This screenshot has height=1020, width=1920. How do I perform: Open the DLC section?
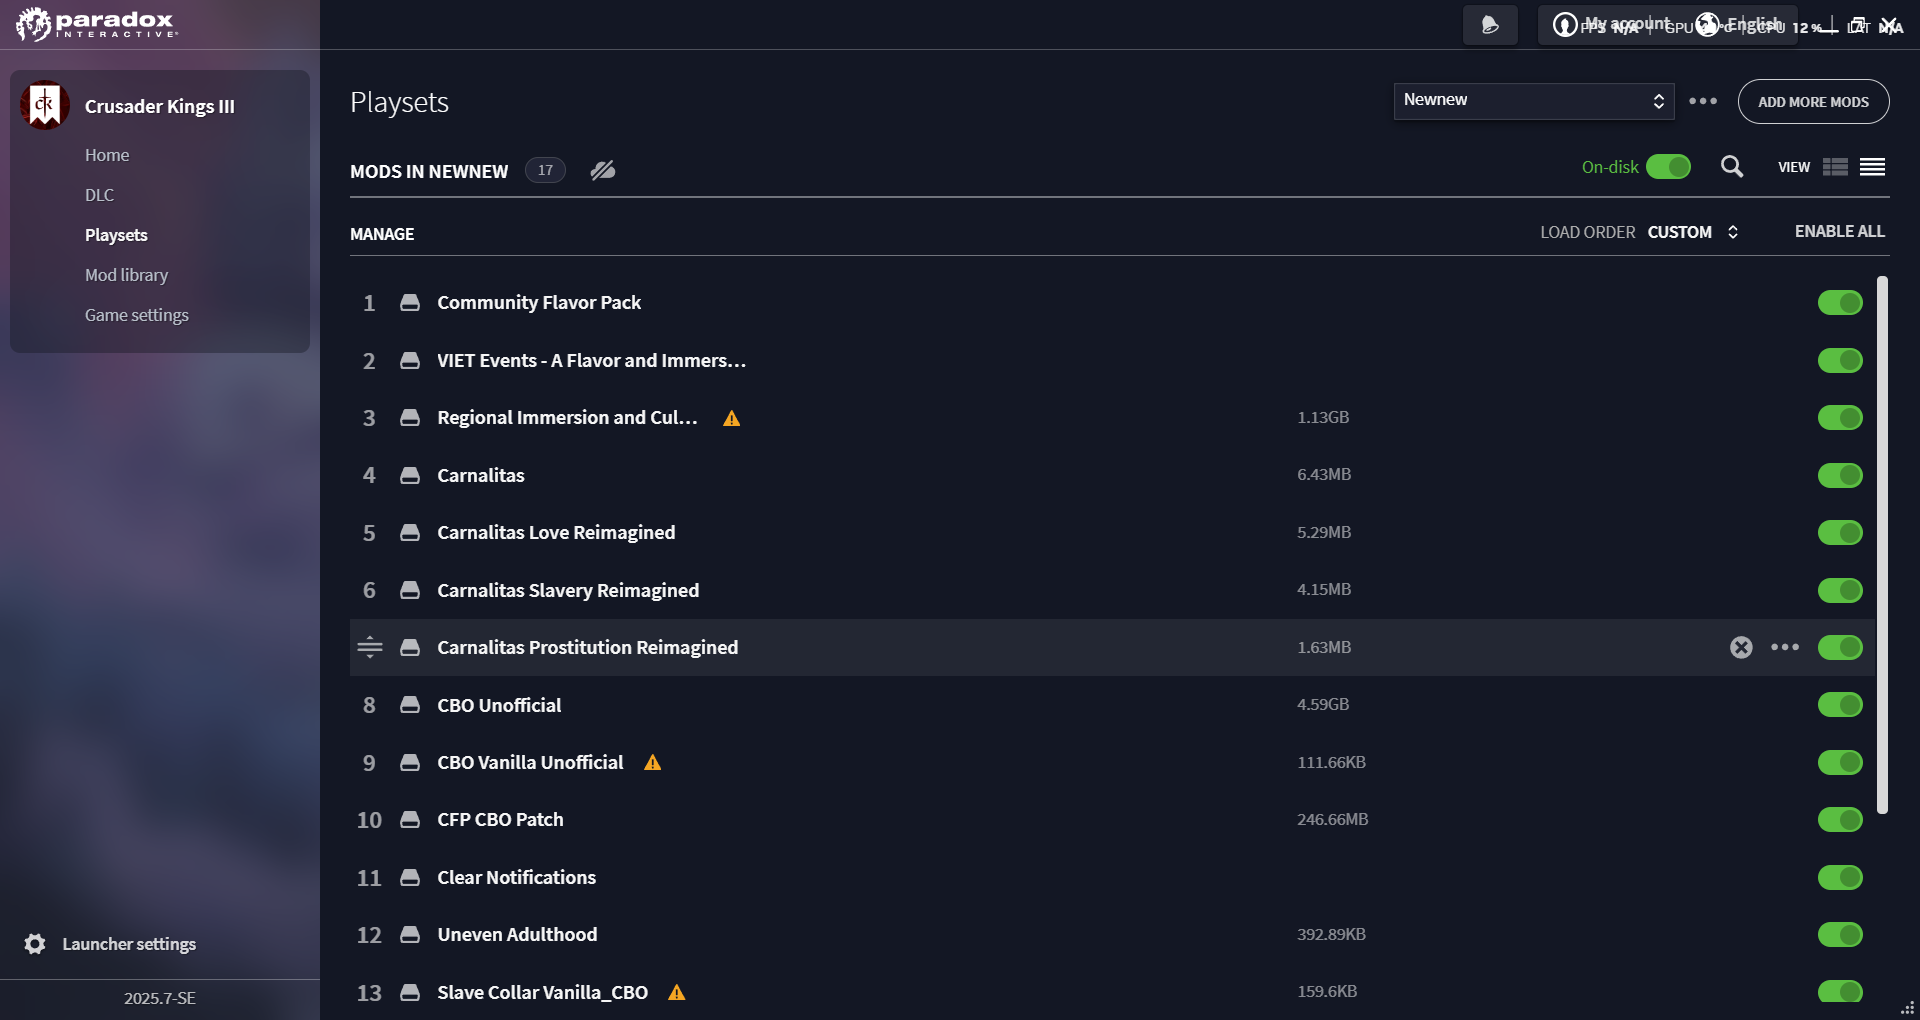pos(99,195)
